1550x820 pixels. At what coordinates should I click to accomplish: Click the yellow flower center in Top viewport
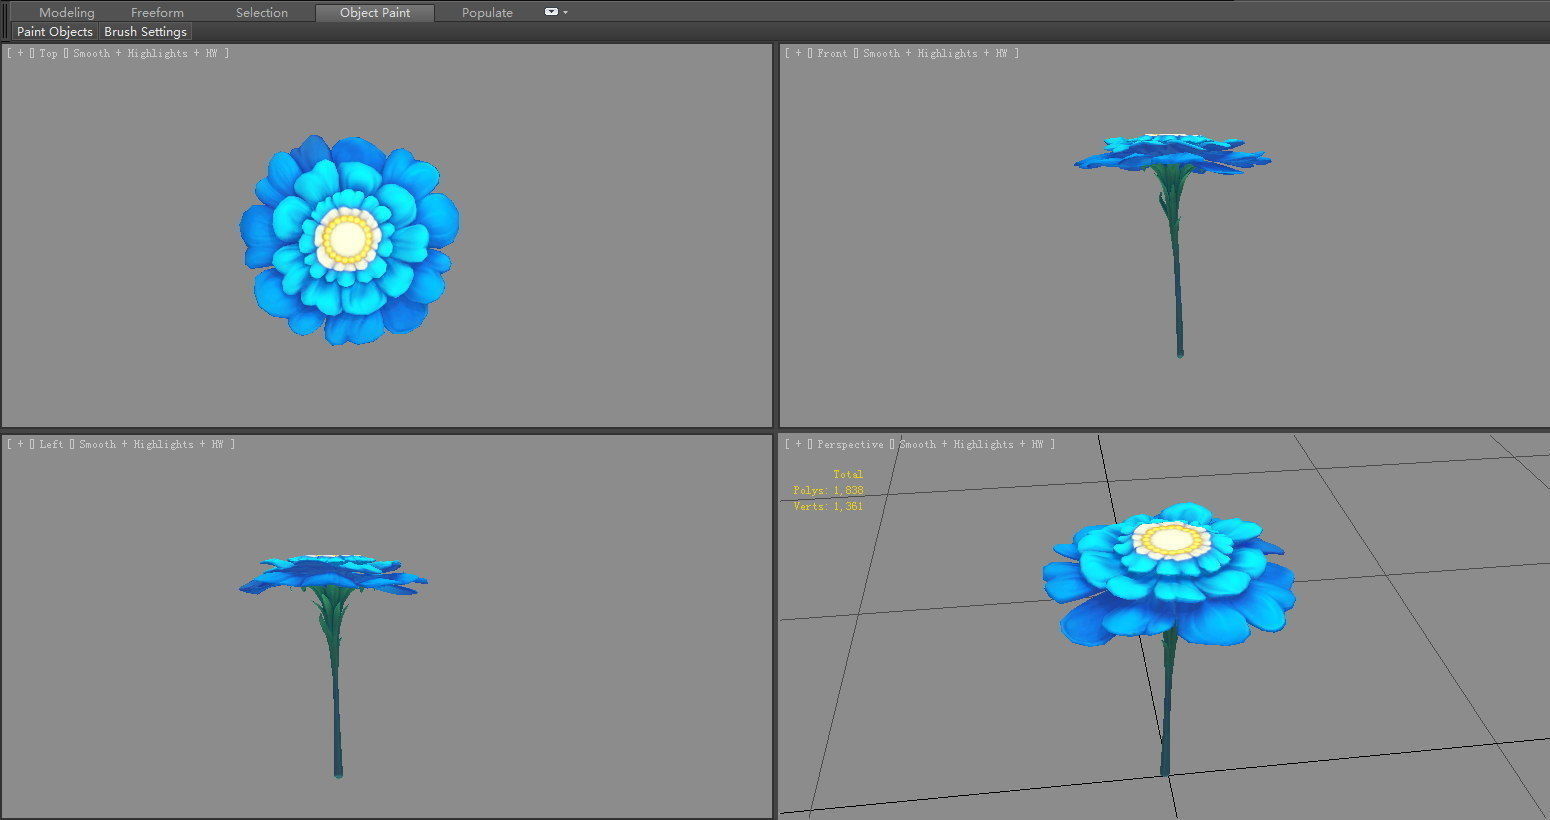tap(348, 239)
